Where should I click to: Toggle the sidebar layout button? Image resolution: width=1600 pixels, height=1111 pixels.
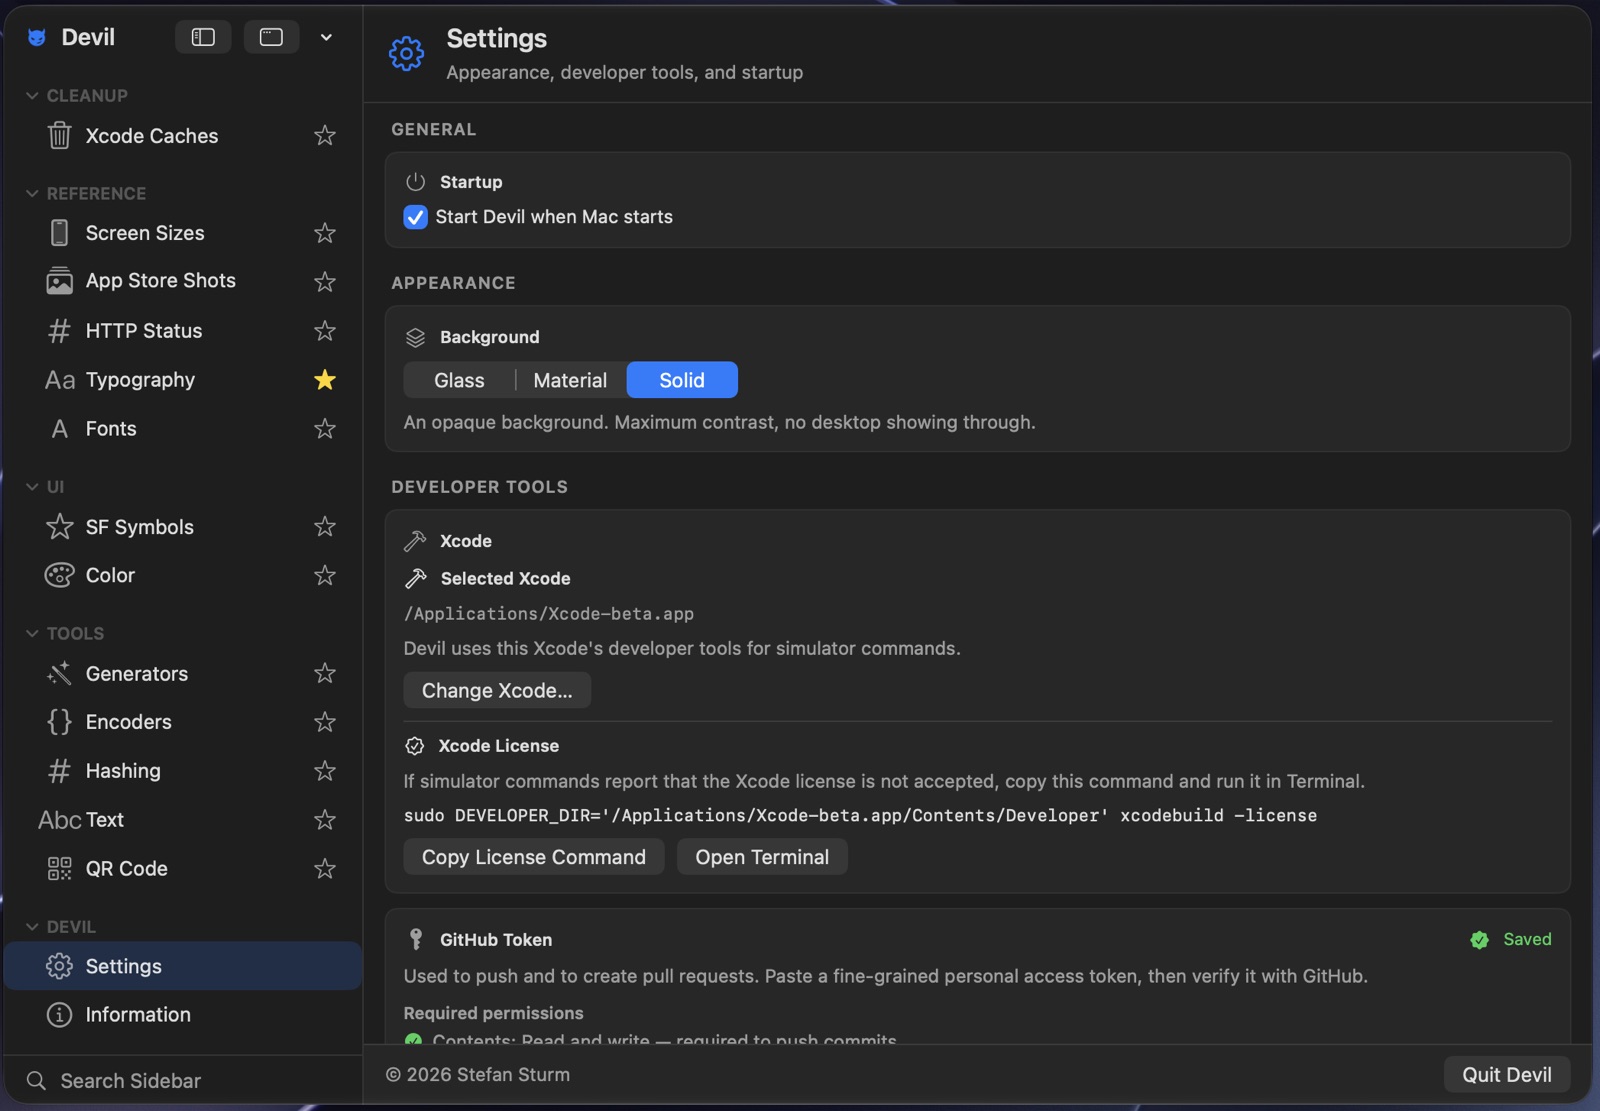[203, 37]
